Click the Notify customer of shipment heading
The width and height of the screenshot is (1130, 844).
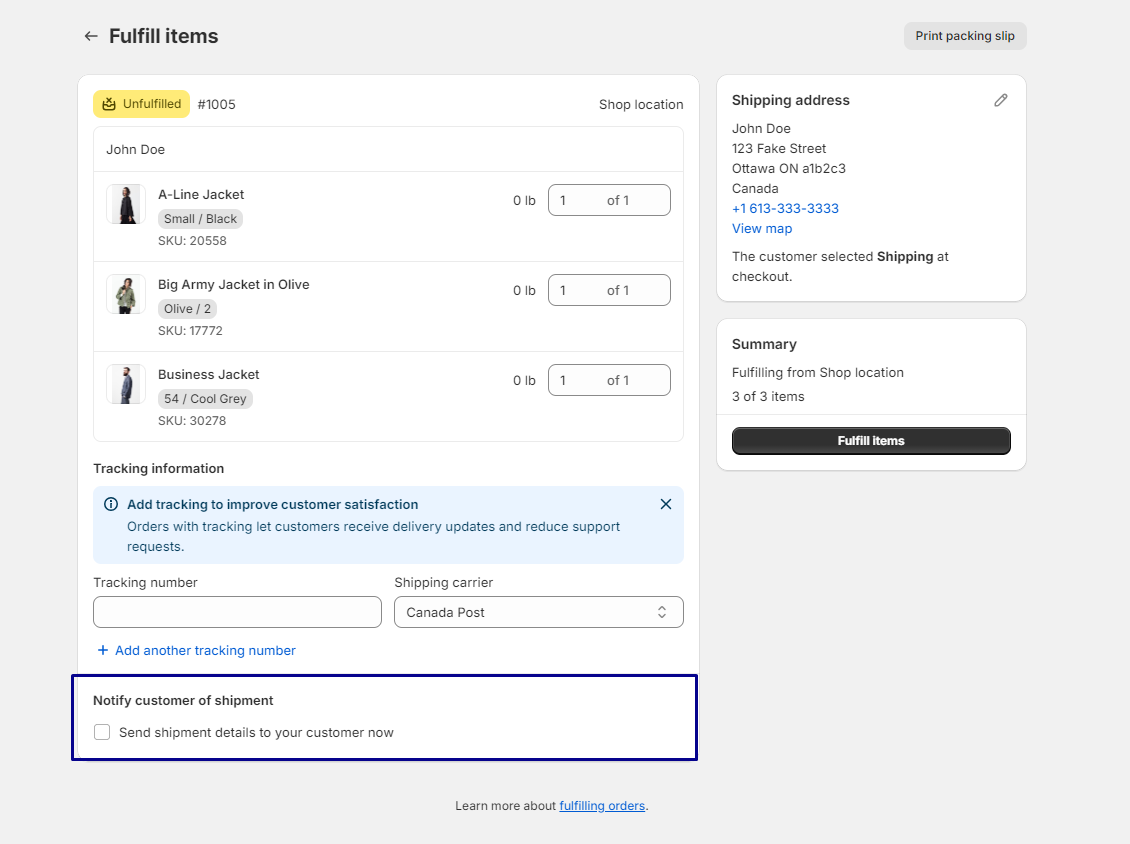coord(183,701)
